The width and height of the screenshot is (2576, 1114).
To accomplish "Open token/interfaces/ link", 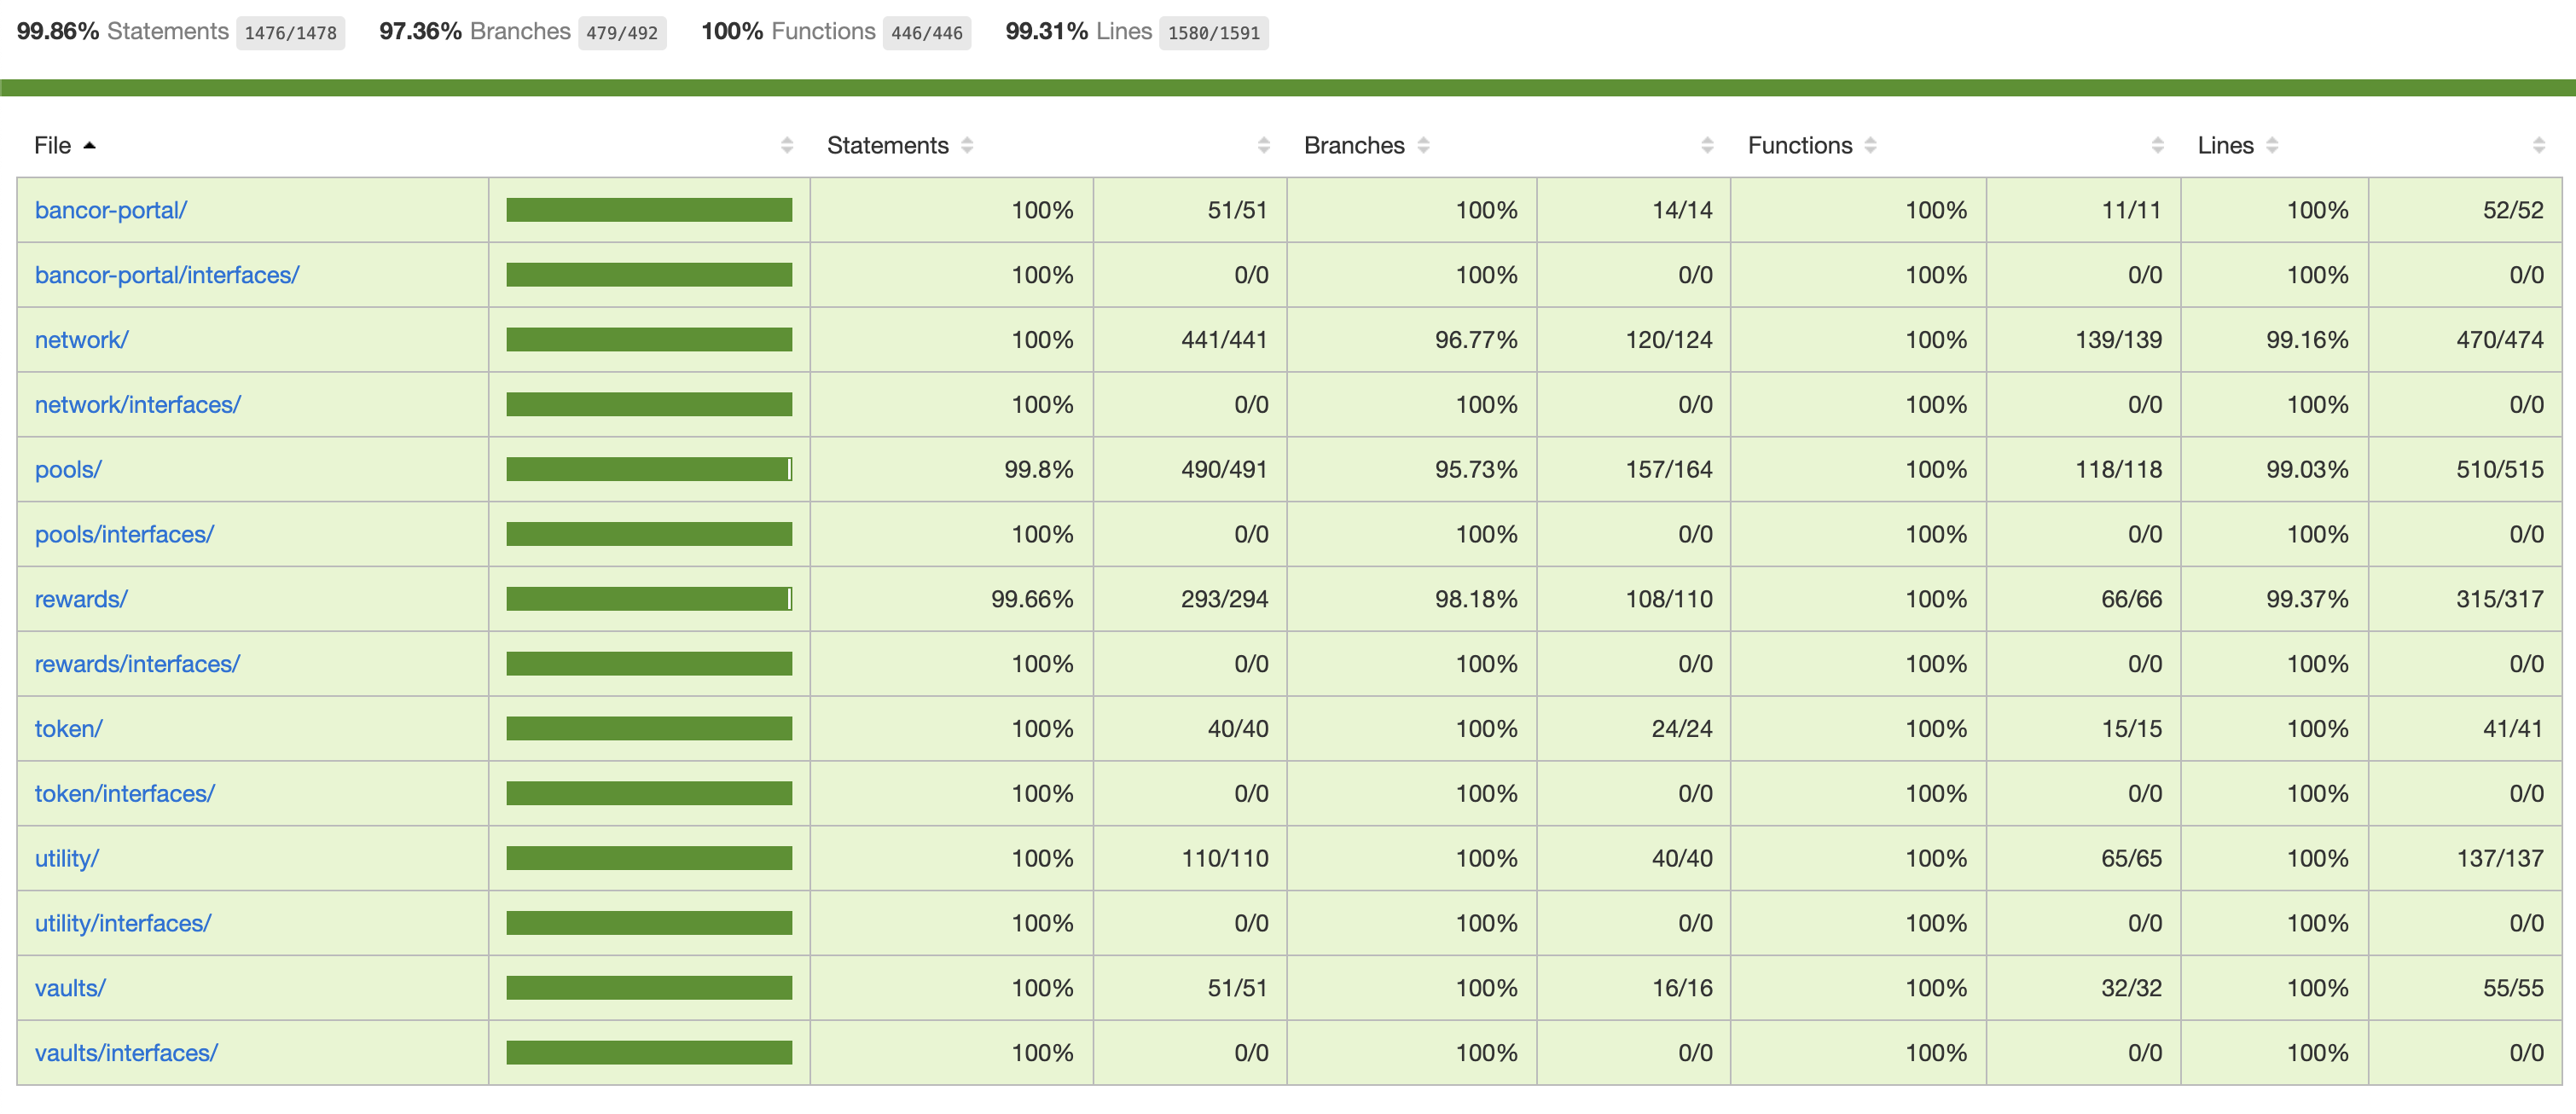I will 124,794.
